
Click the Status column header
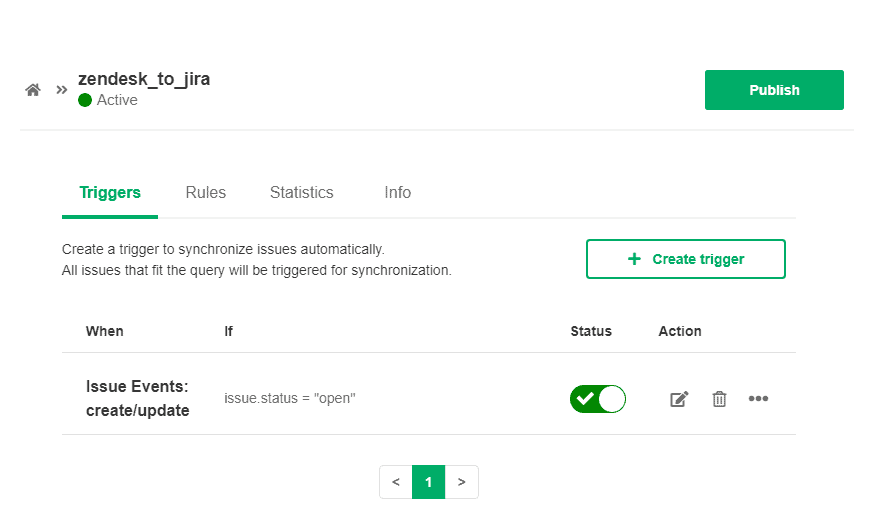591,331
